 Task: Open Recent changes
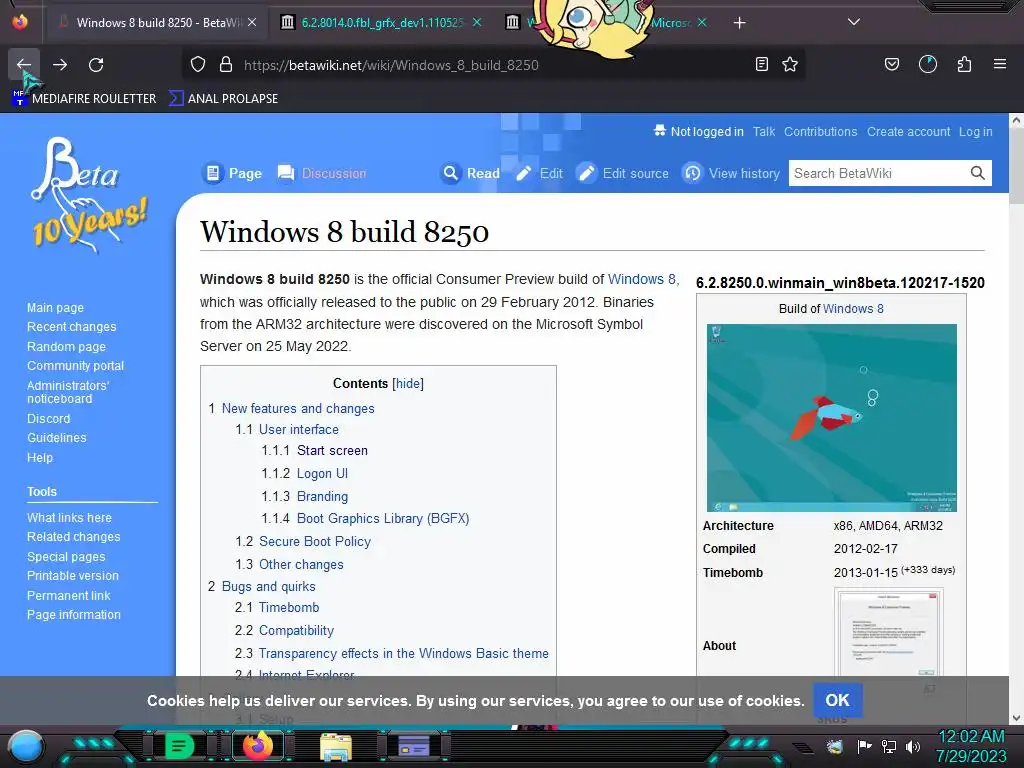click(72, 327)
